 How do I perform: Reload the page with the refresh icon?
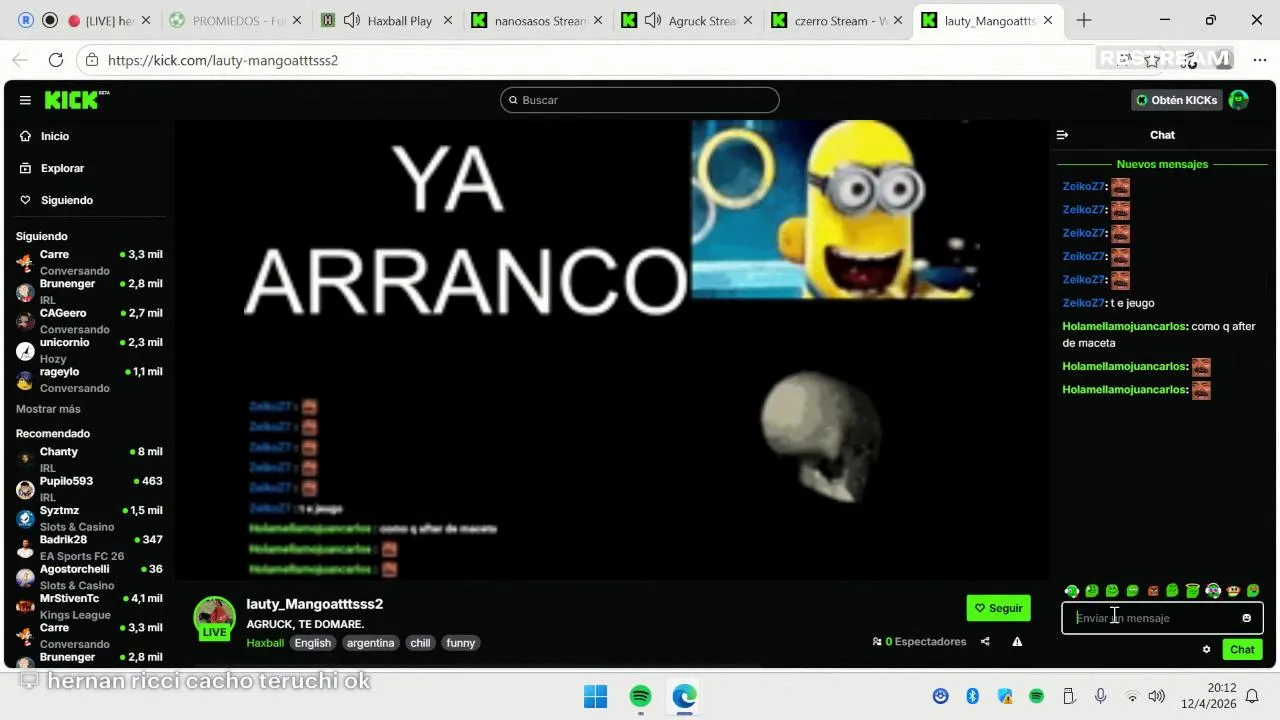[x=56, y=60]
